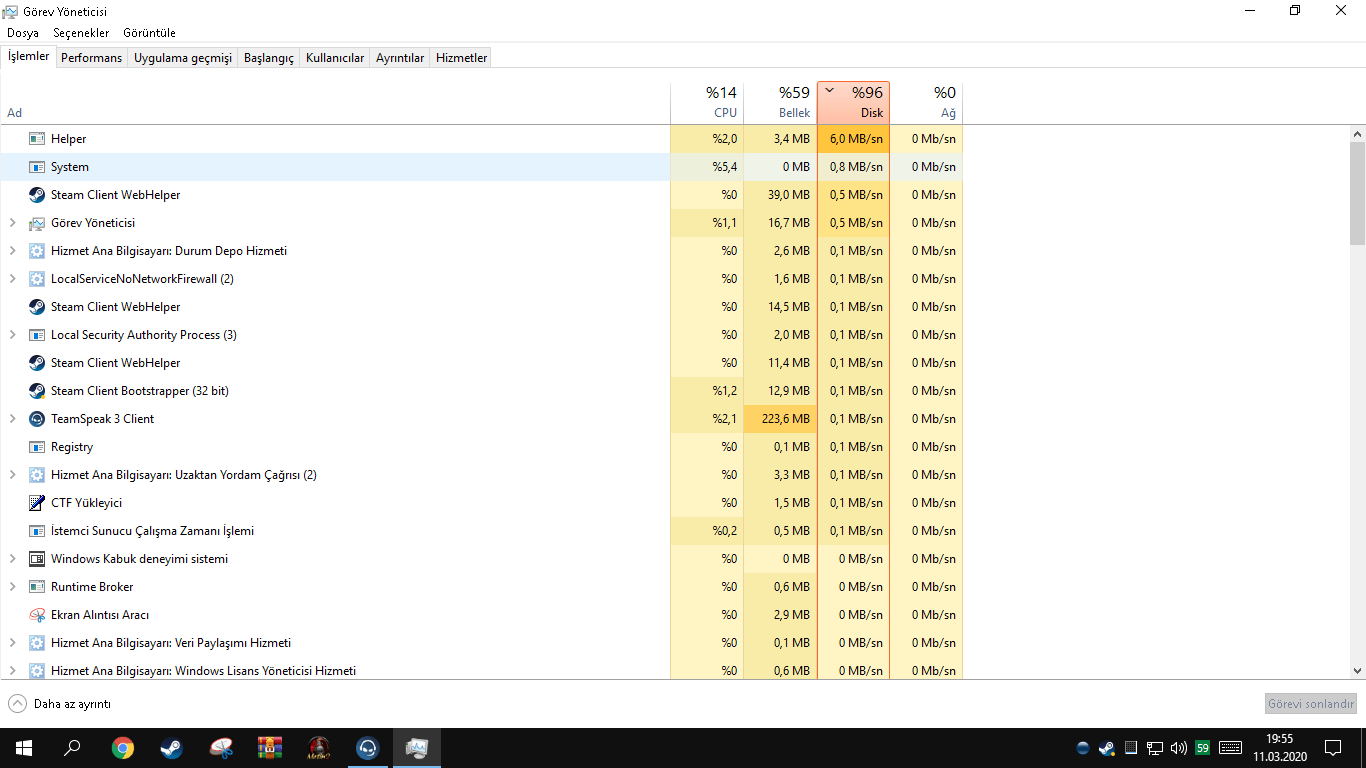Open WinRAR from the taskbar
Image resolution: width=1366 pixels, height=768 pixels.
270,748
